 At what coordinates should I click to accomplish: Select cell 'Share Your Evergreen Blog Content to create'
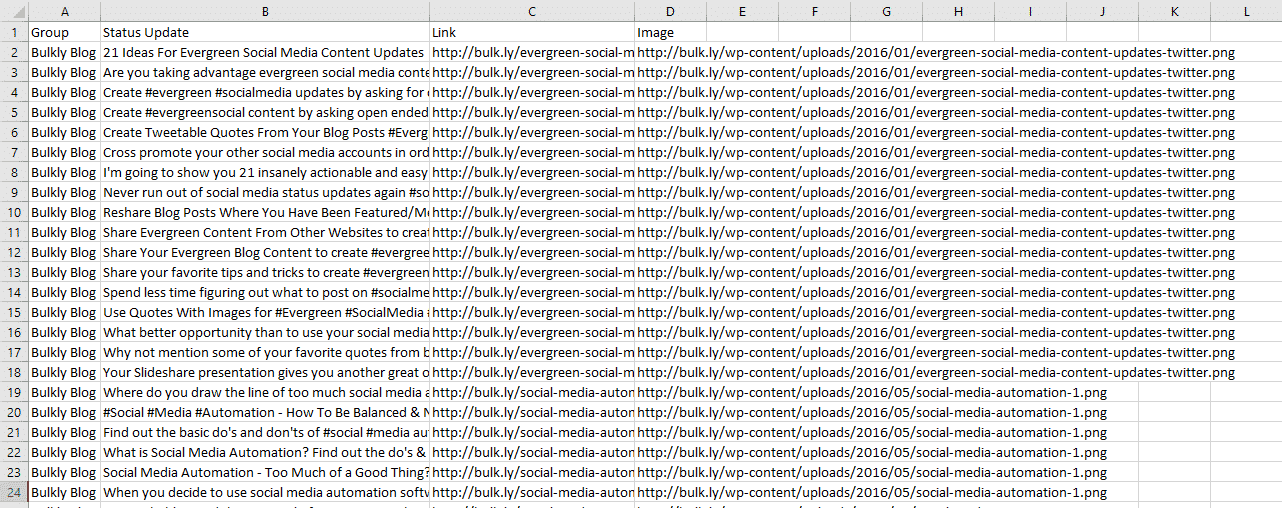(x=265, y=252)
